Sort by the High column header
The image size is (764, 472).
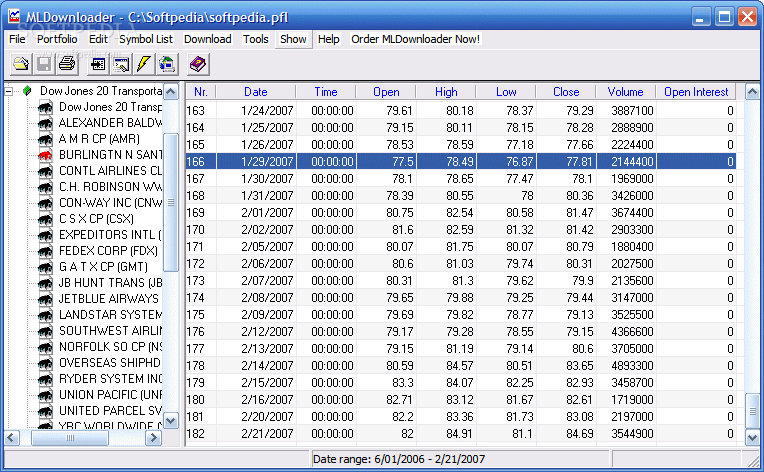(446, 92)
